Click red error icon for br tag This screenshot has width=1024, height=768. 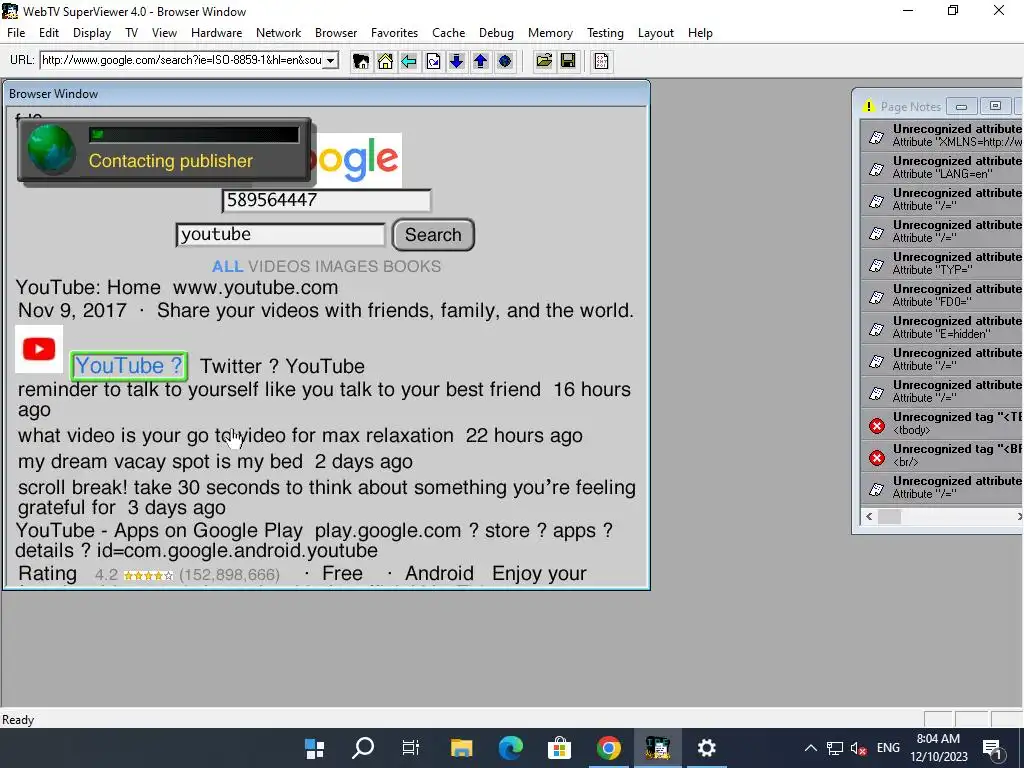[x=876, y=458]
